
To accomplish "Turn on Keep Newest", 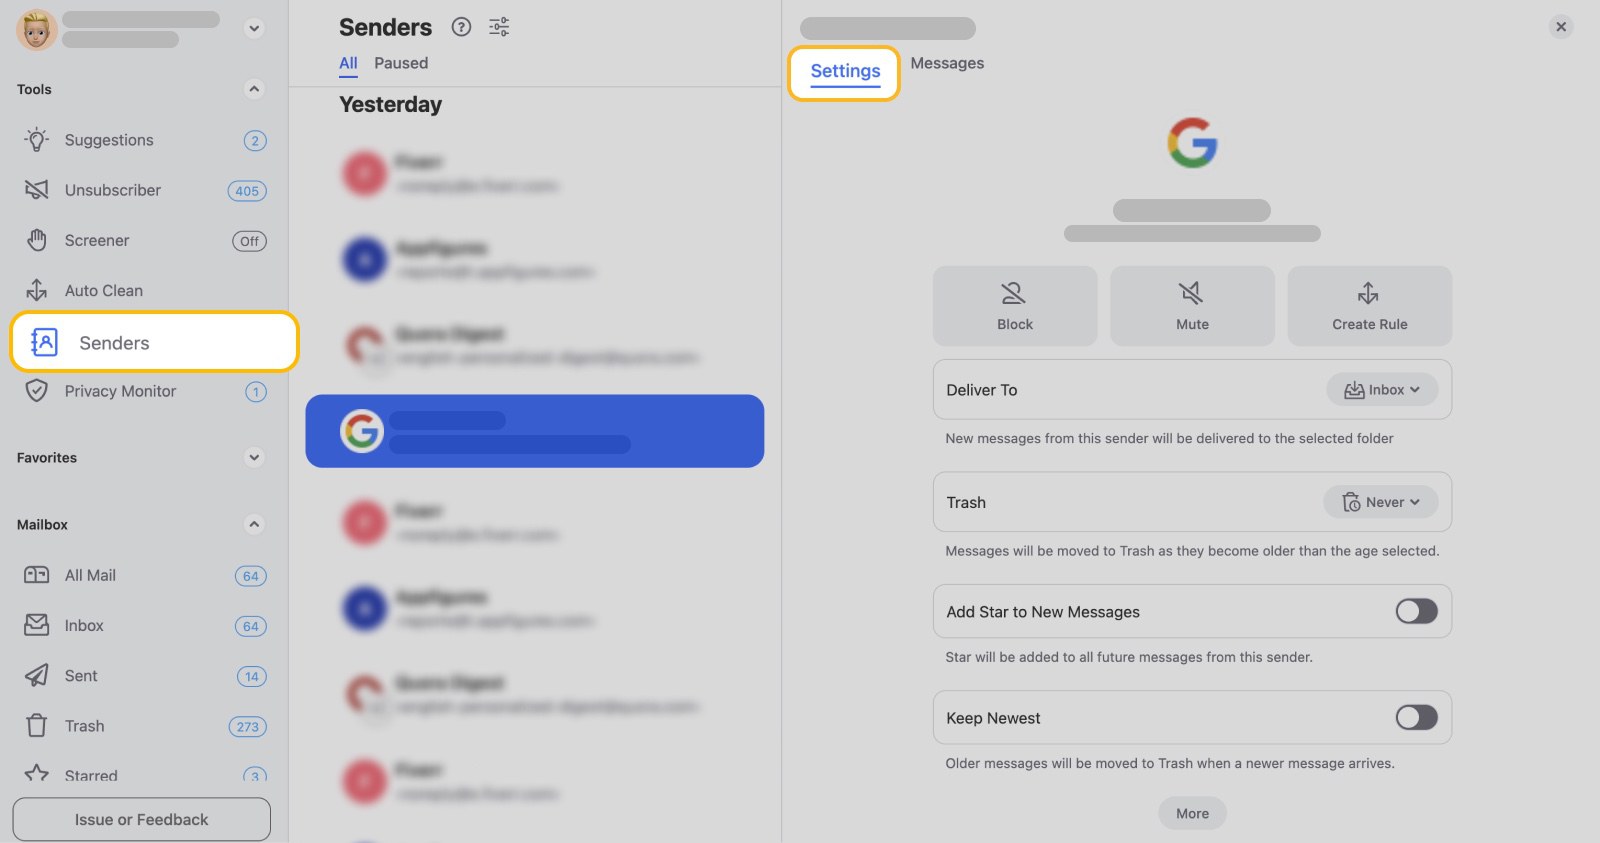I will (1415, 717).
